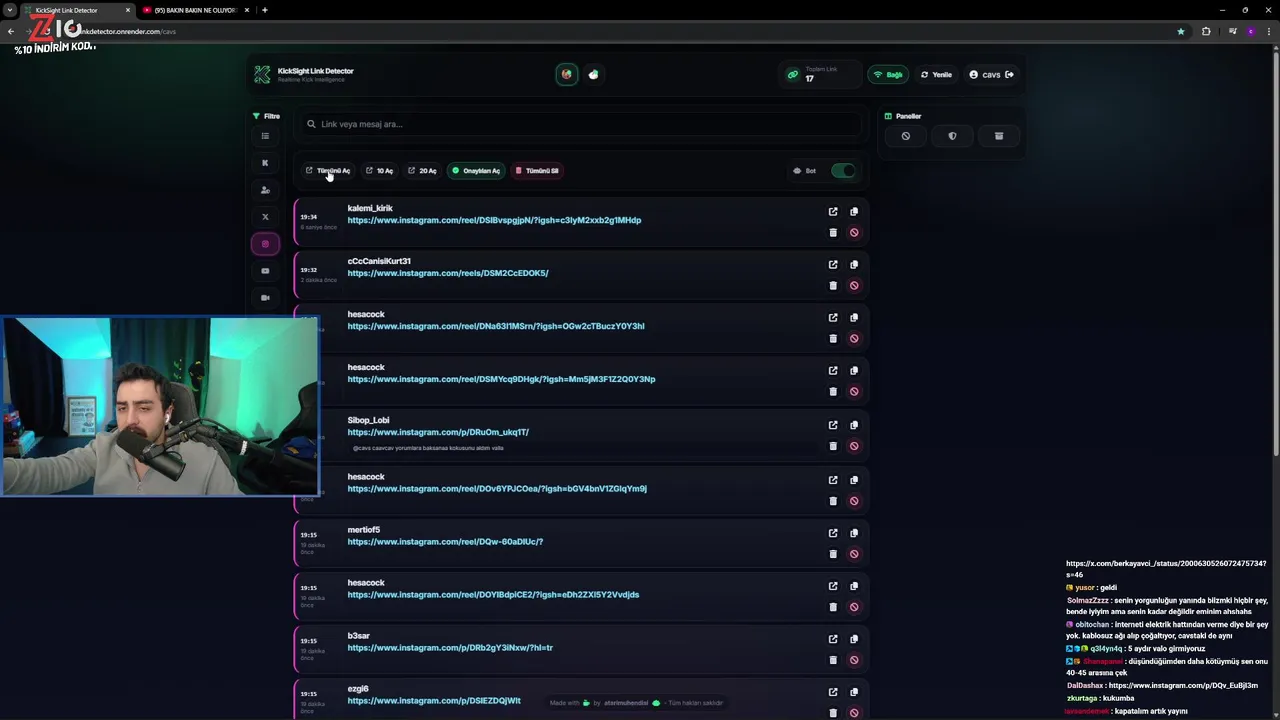Click the Bağlı connection status button
This screenshot has height=720, width=1280.
point(888,75)
